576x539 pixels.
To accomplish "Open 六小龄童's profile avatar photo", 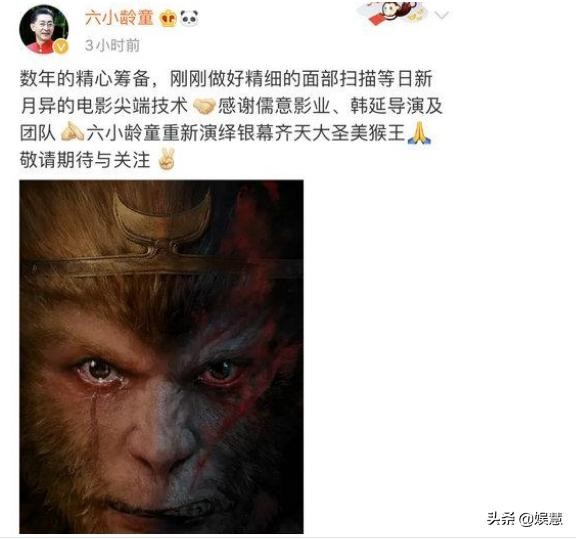I will (x=44, y=29).
